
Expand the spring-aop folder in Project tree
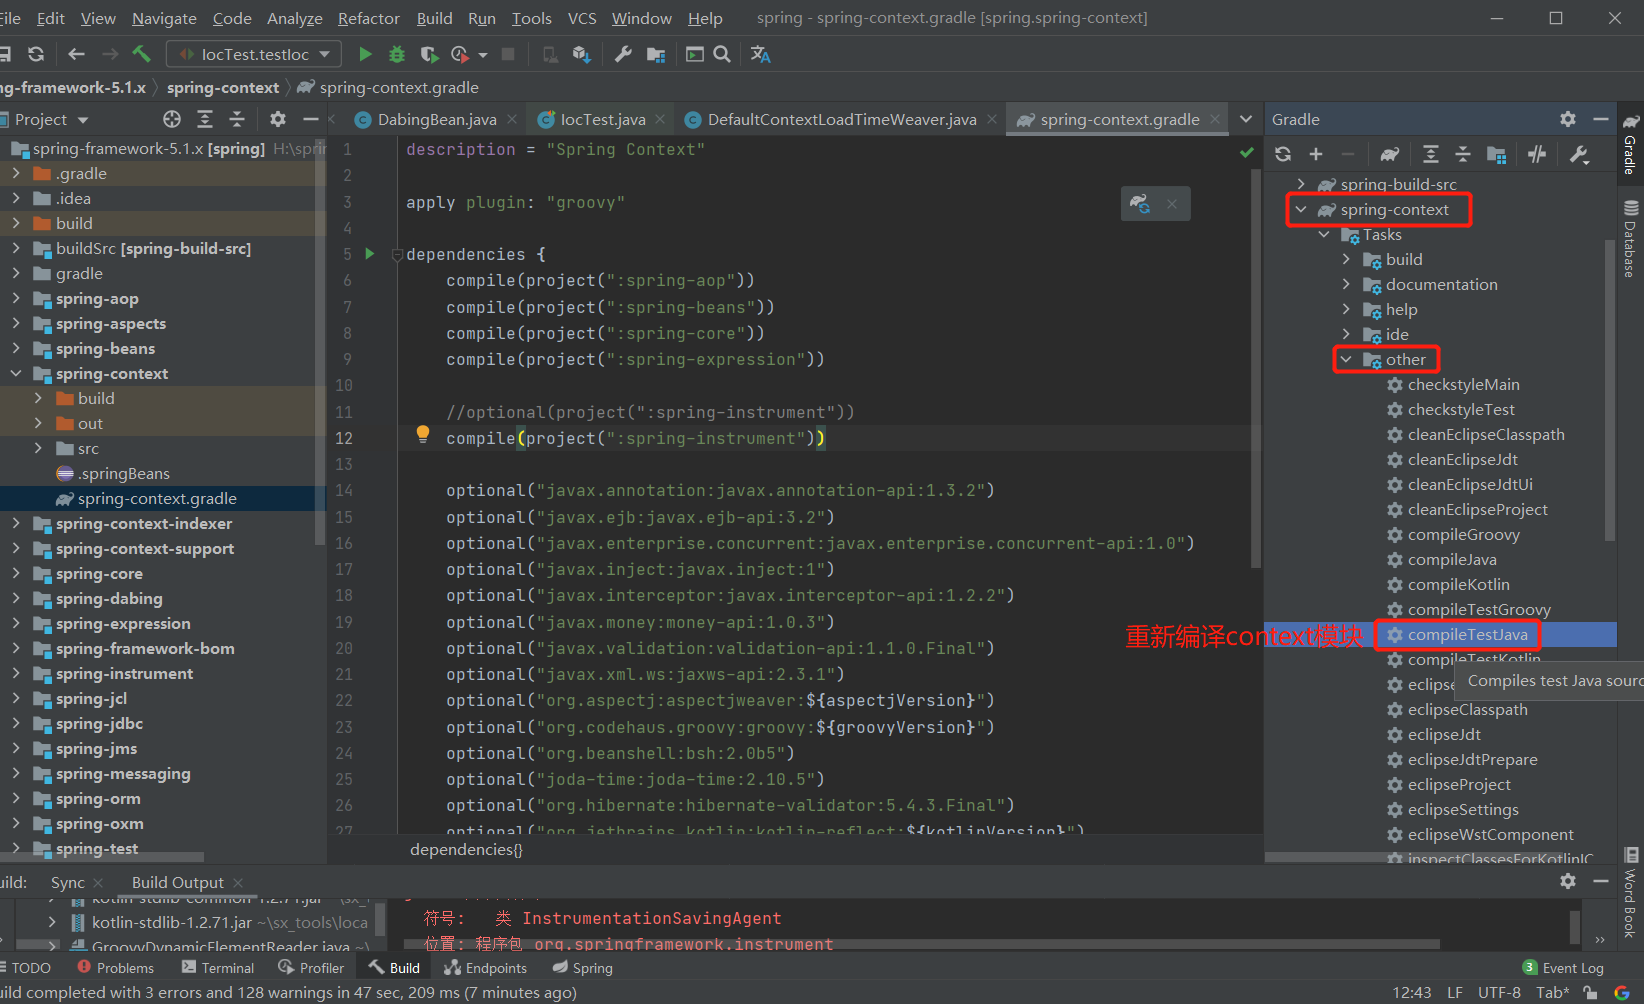(16, 298)
